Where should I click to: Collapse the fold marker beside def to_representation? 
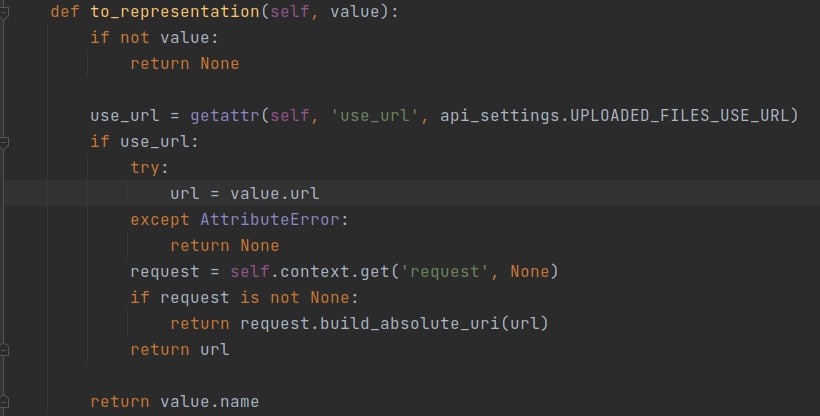(x=4, y=12)
